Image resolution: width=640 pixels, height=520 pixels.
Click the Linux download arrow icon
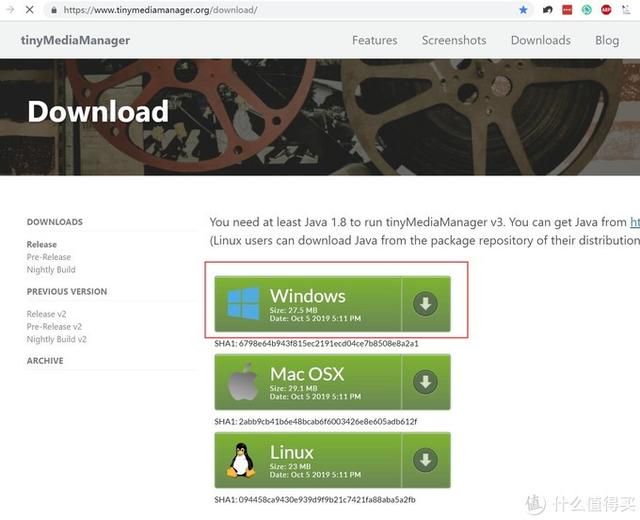425,460
